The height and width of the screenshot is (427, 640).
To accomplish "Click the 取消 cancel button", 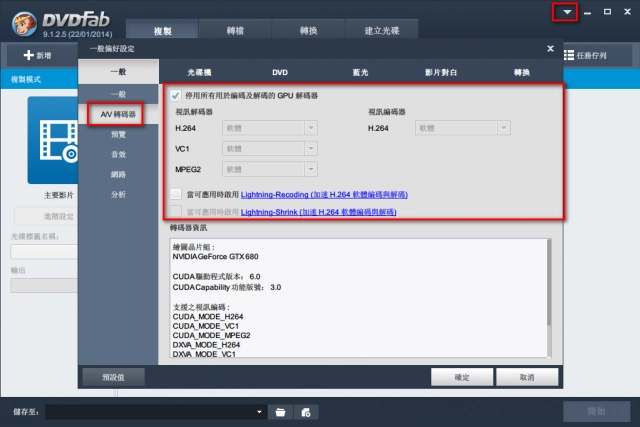I will click(x=527, y=377).
